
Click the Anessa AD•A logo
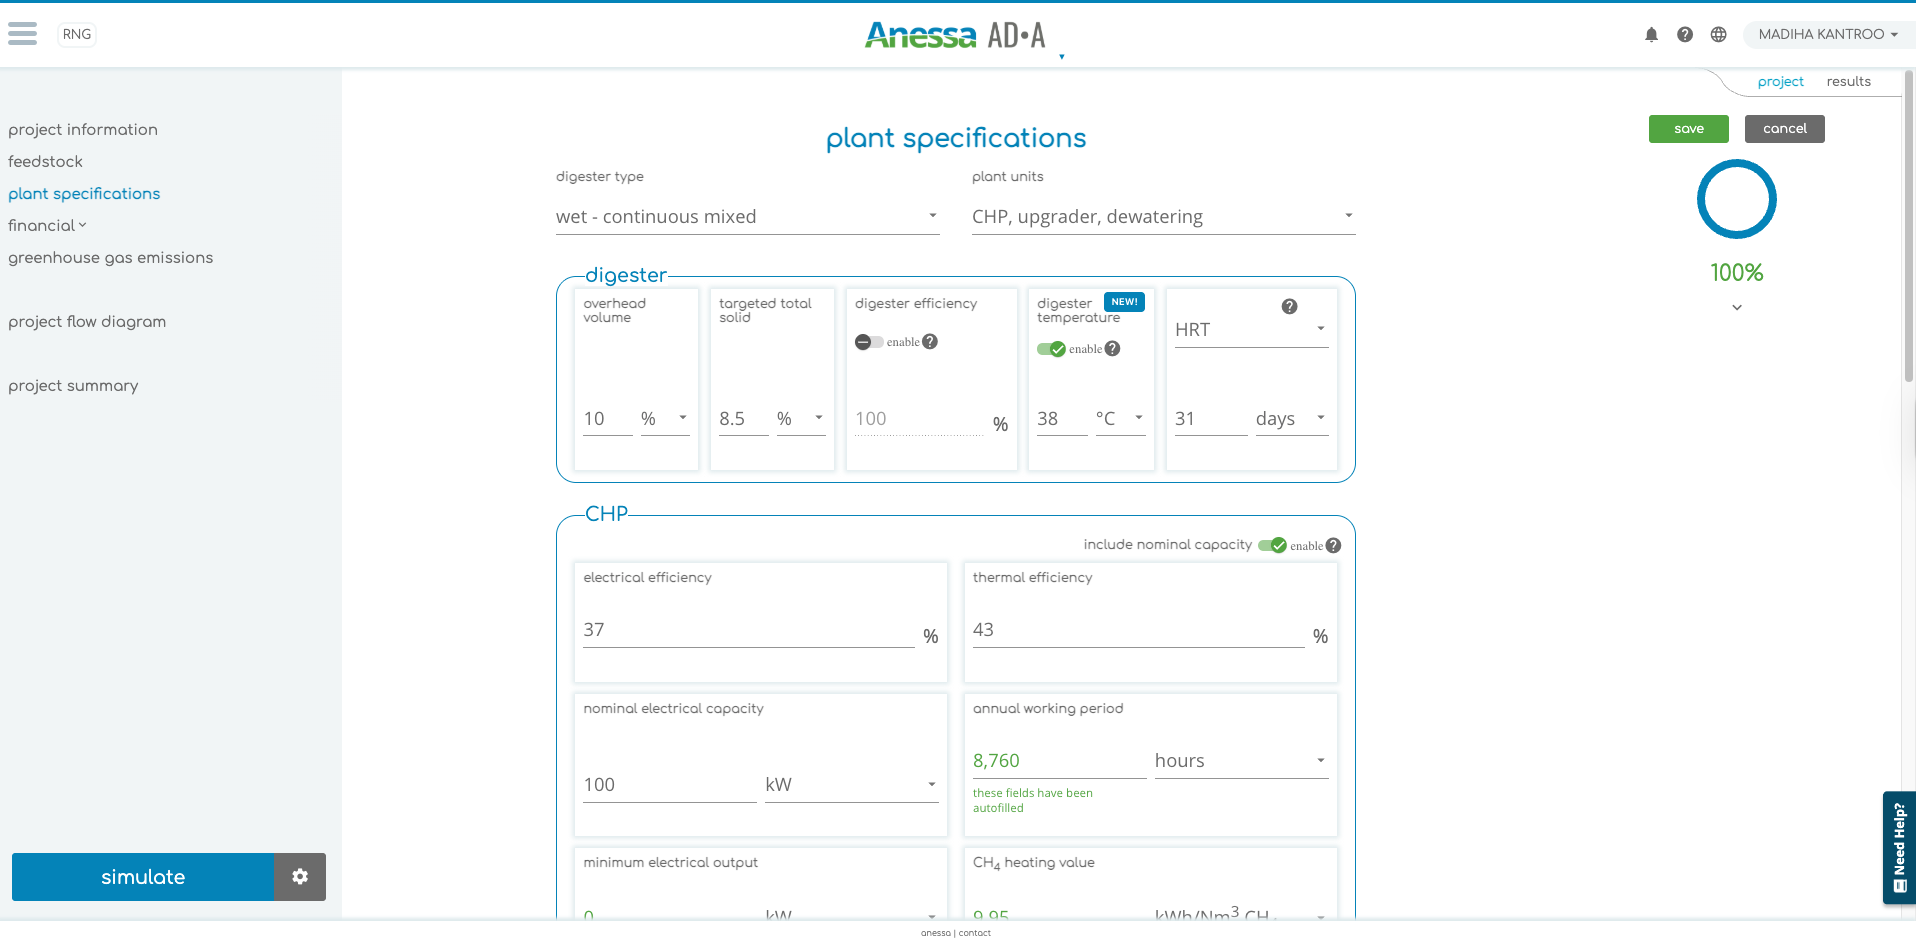coord(955,35)
